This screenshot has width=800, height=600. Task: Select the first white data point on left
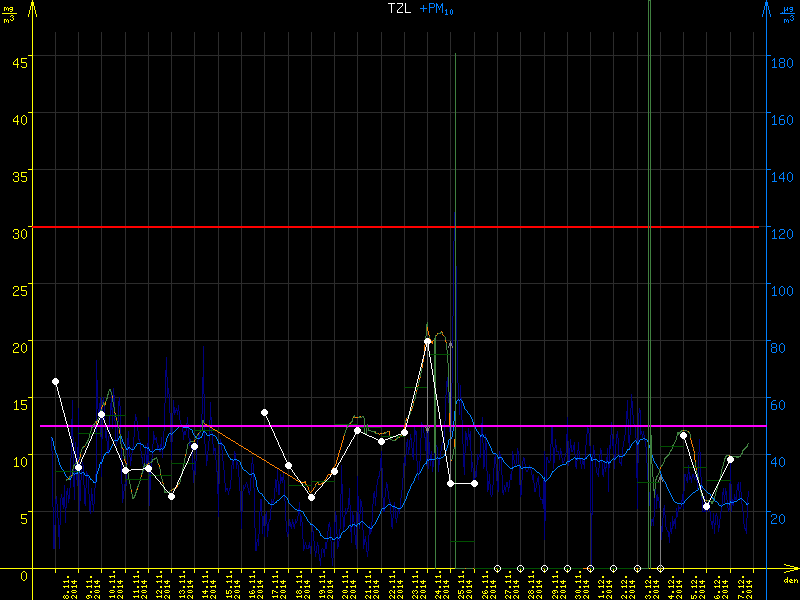click(x=55, y=381)
